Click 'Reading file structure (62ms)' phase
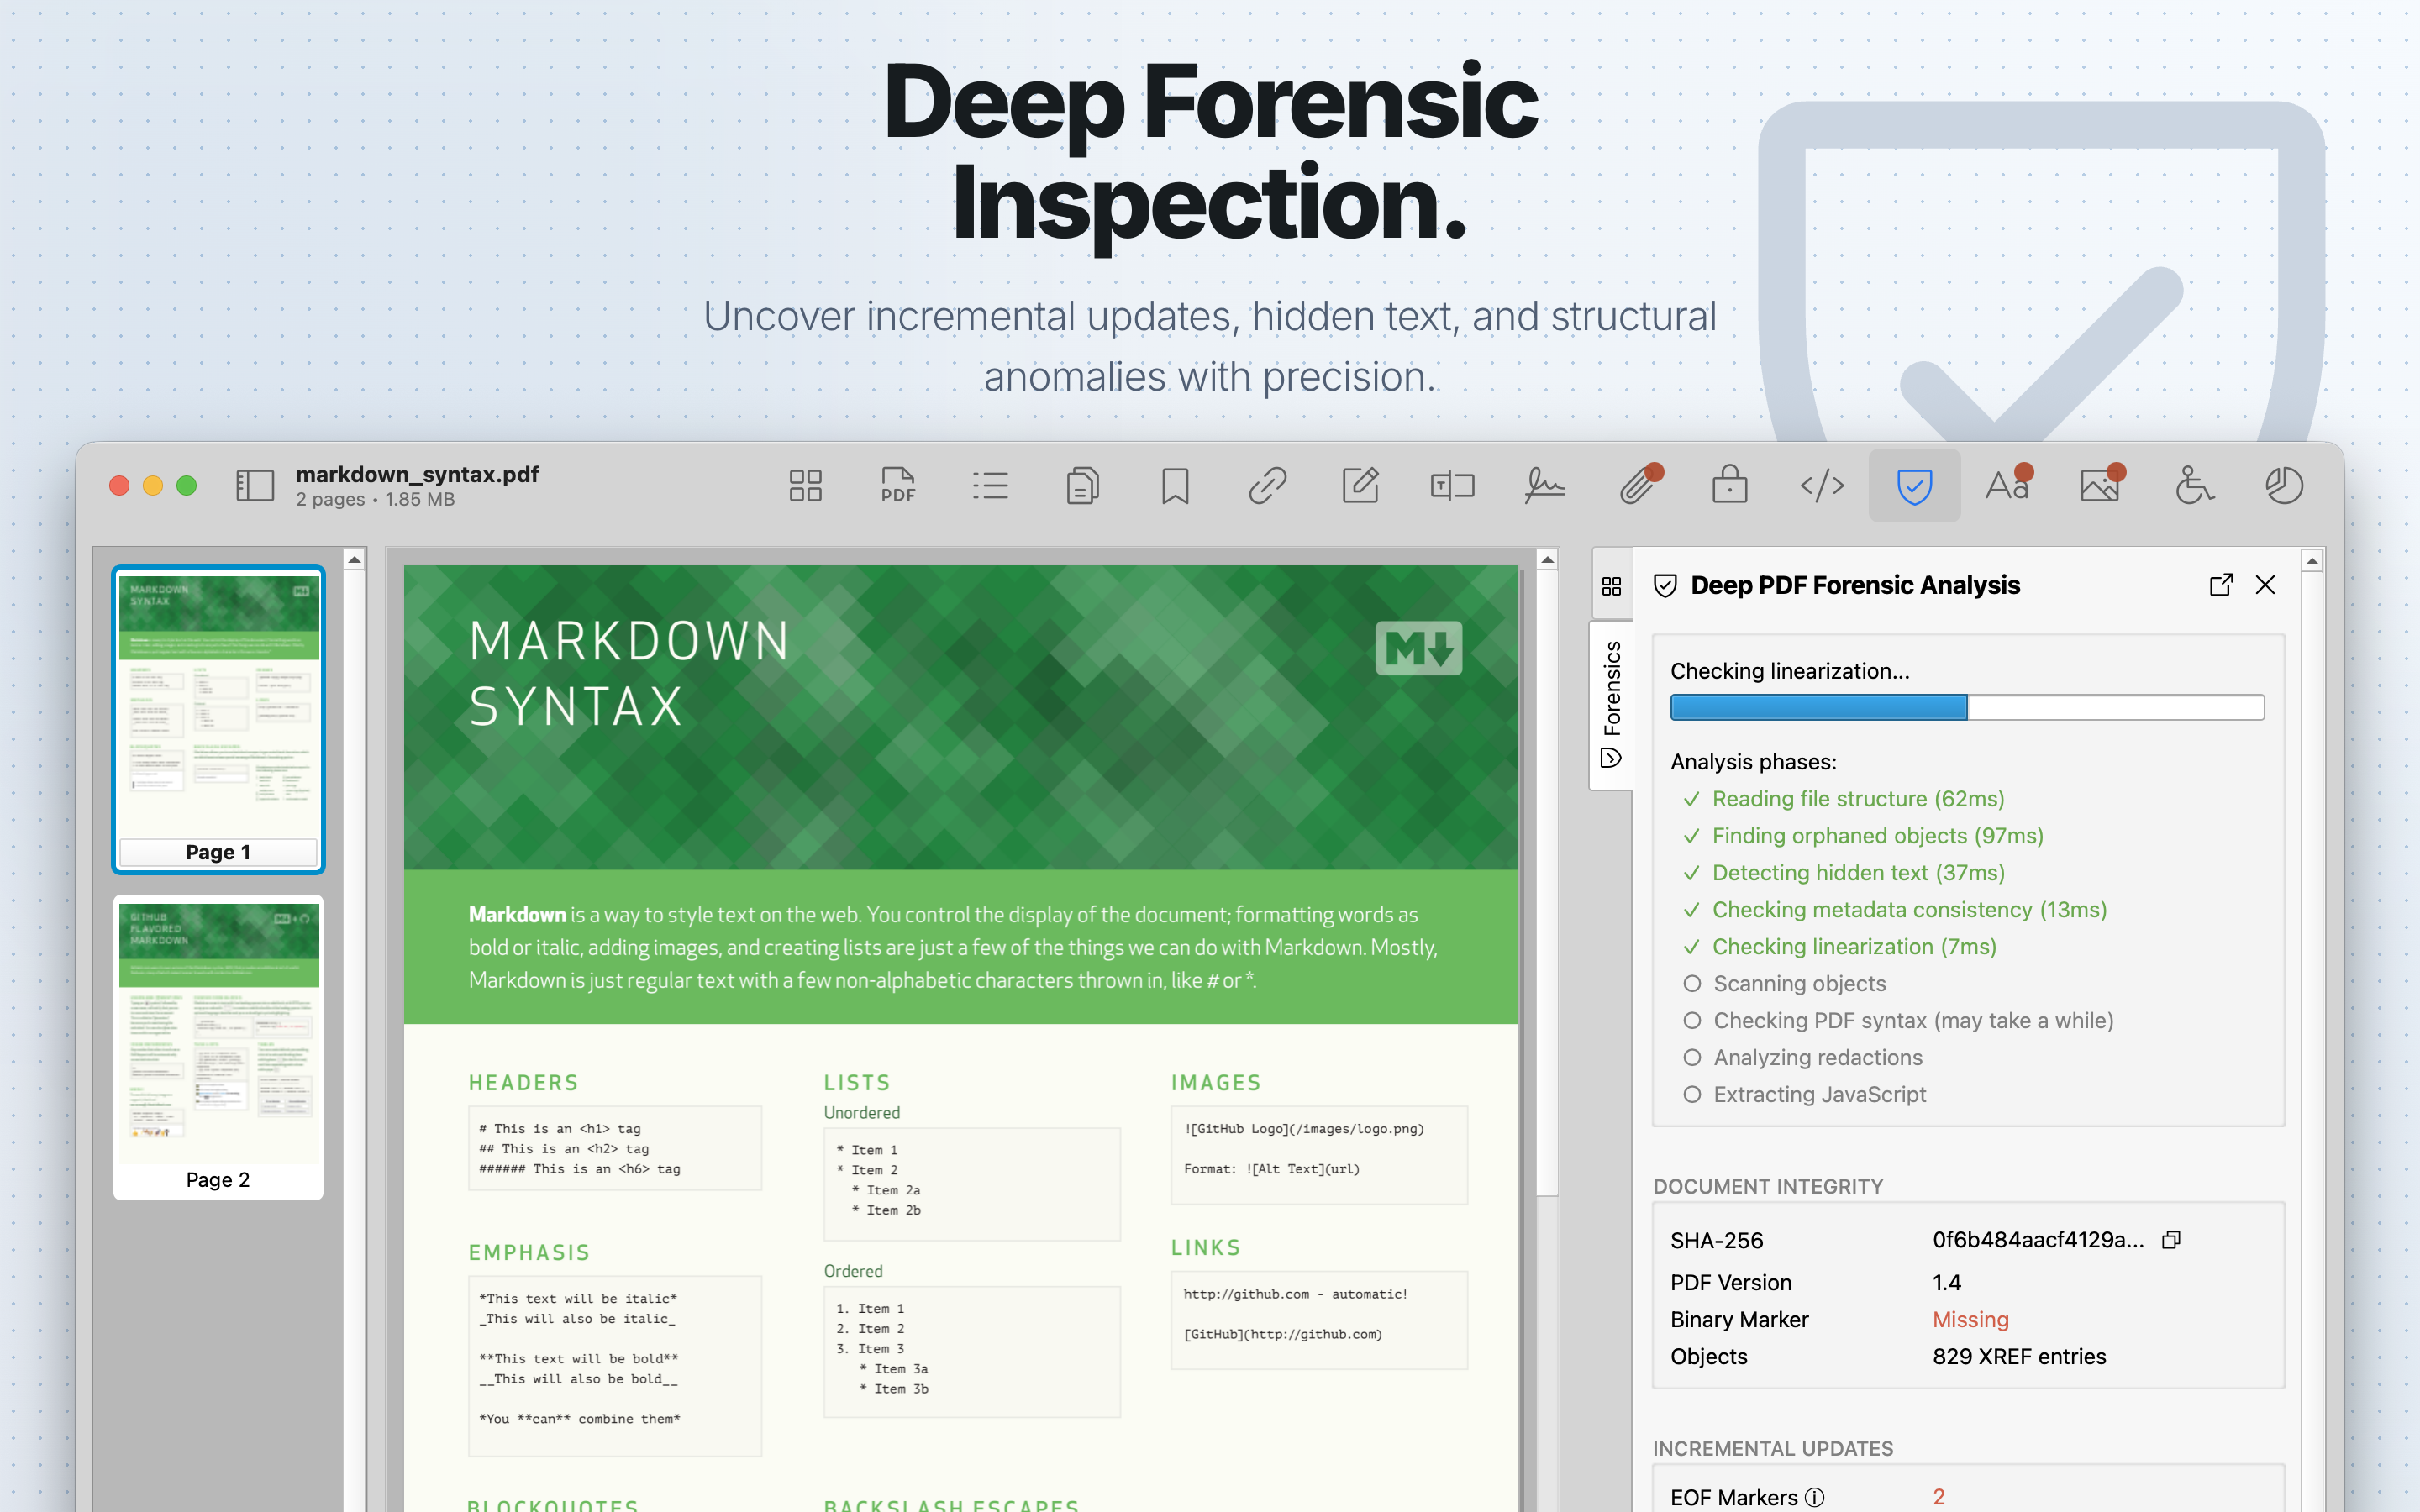The height and width of the screenshot is (1512, 2420). [x=1858, y=799]
